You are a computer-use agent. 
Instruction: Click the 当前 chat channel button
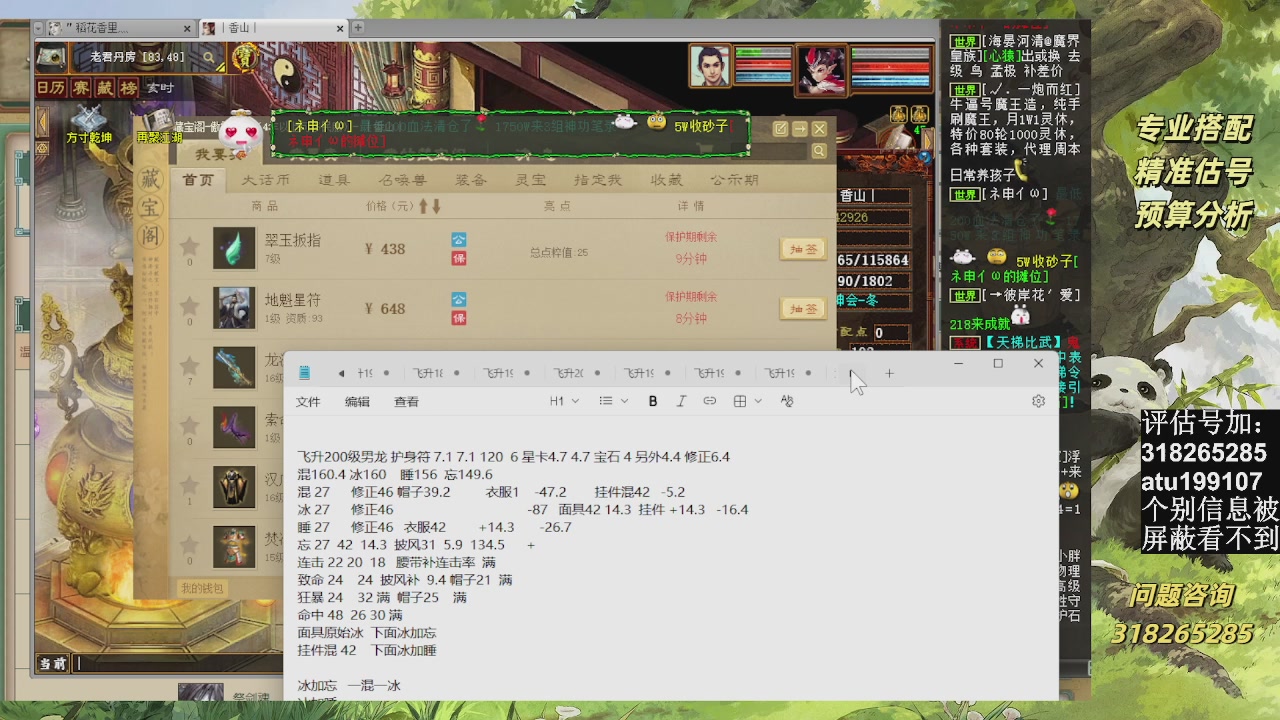[53, 663]
